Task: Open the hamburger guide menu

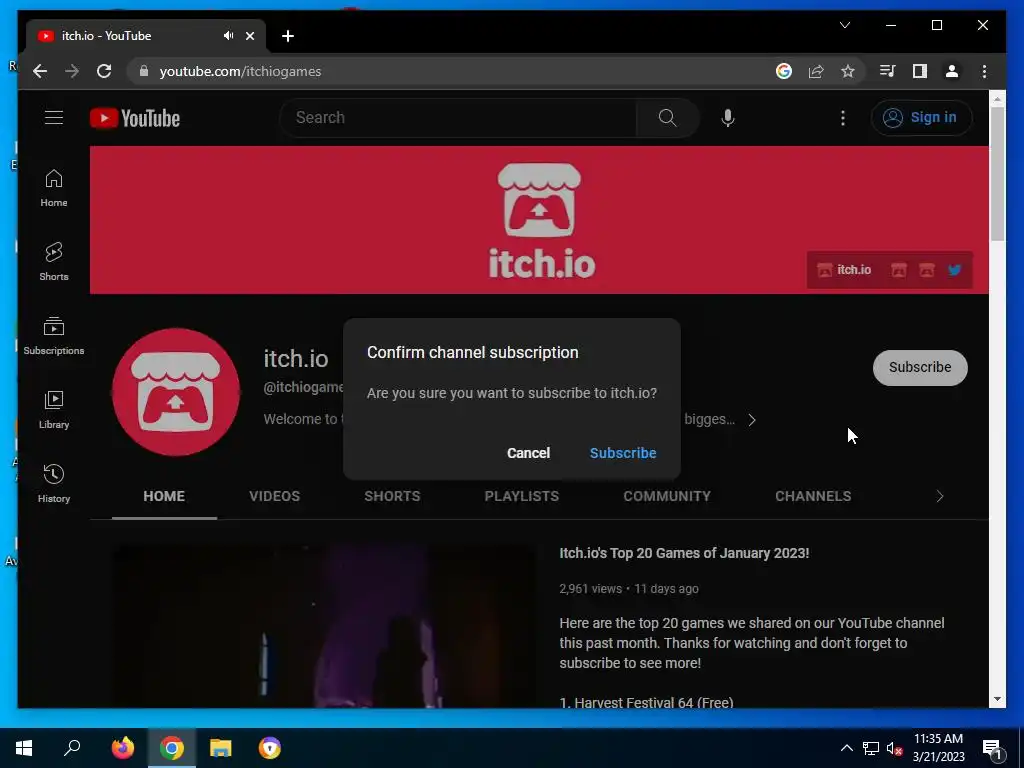Action: click(x=54, y=118)
